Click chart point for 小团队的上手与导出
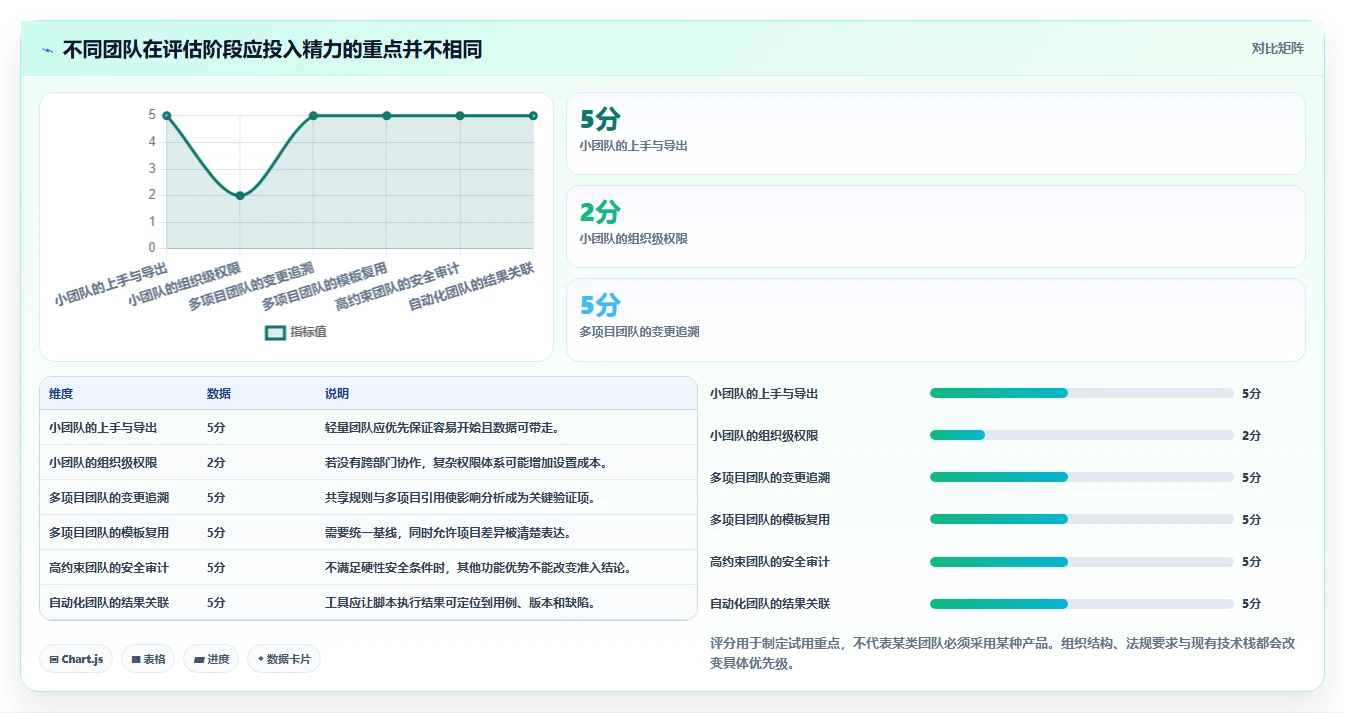Screen dimensions: 1345x713 coord(167,116)
